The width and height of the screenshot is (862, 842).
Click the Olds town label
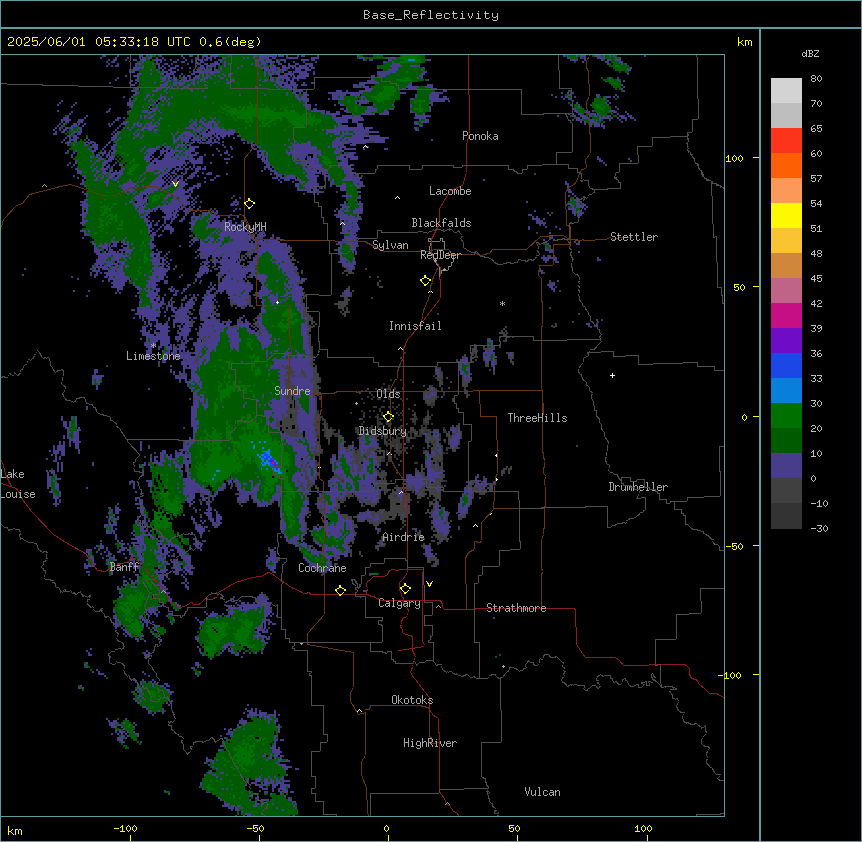(x=388, y=394)
